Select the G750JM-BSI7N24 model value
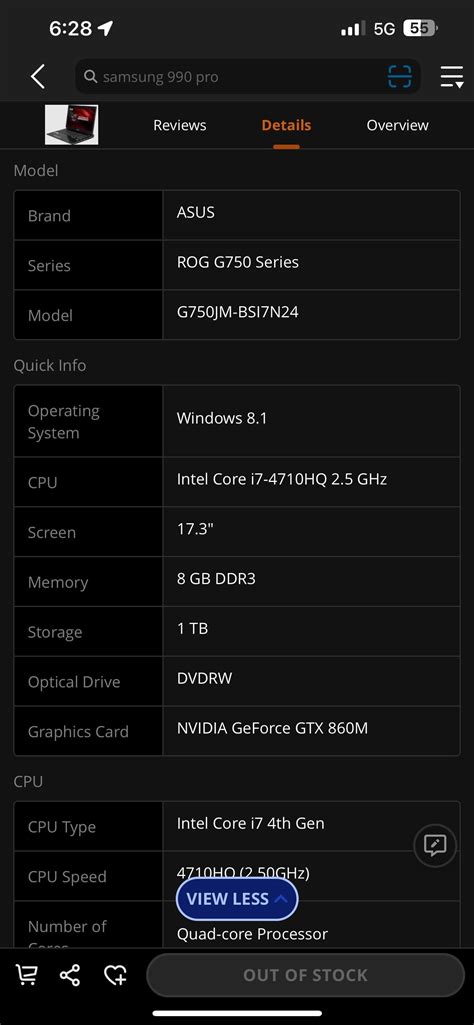 tap(237, 312)
